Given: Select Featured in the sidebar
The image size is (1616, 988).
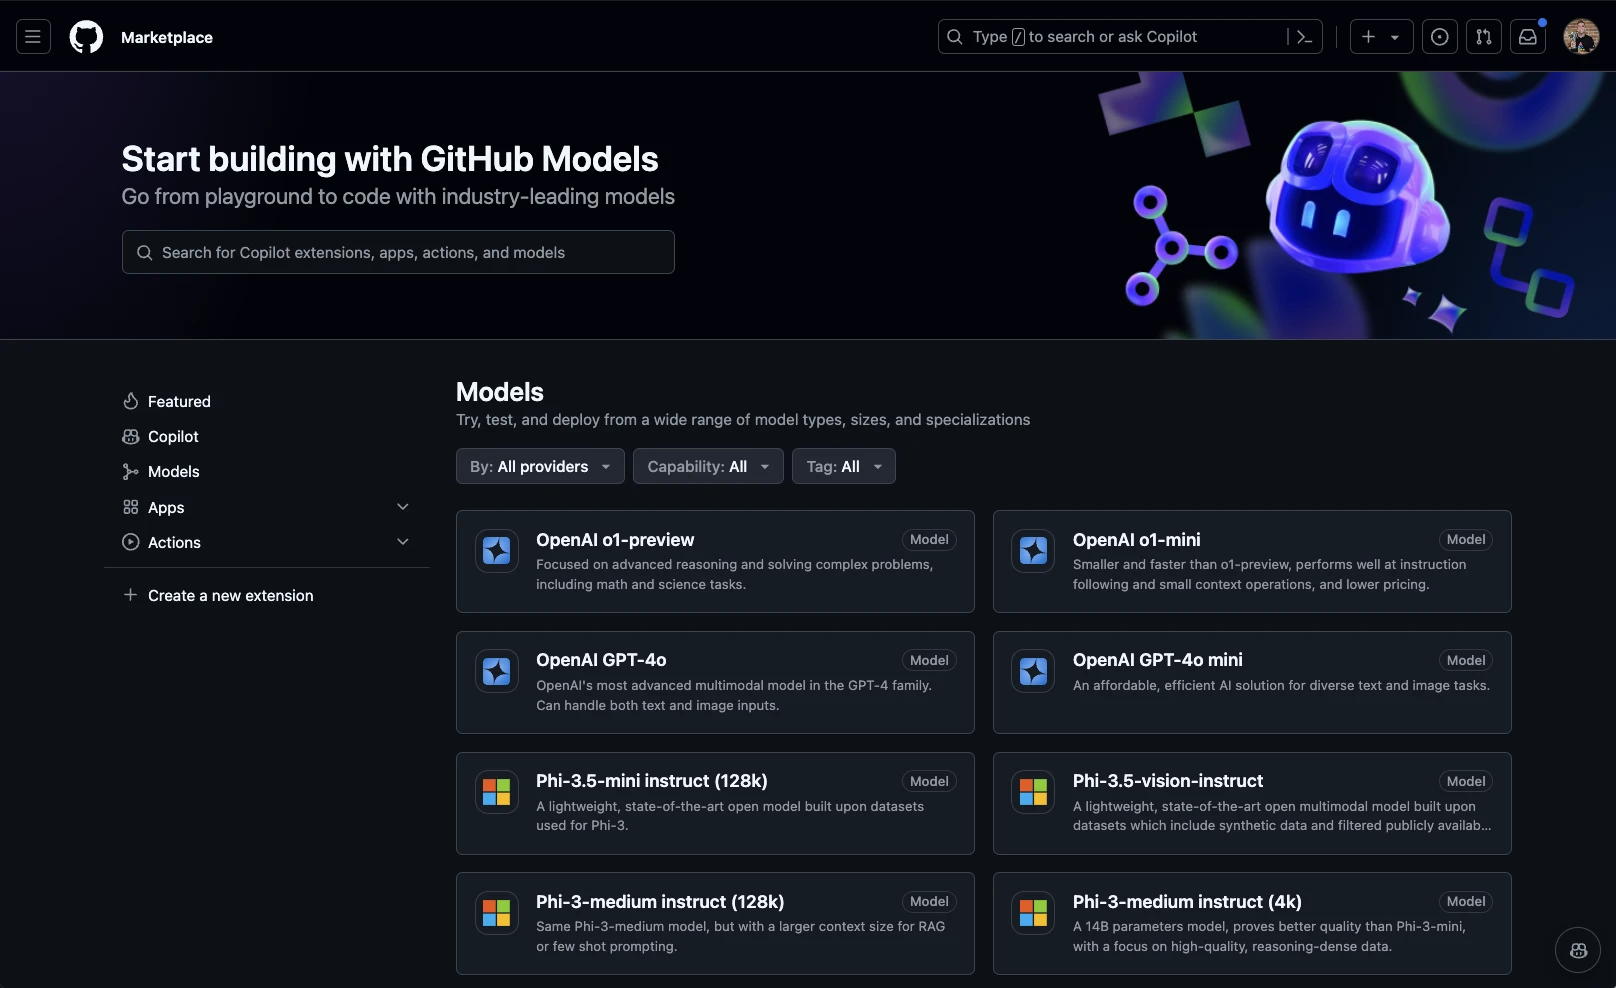Looking at the screenshot, I should click(x=179, y=401).
